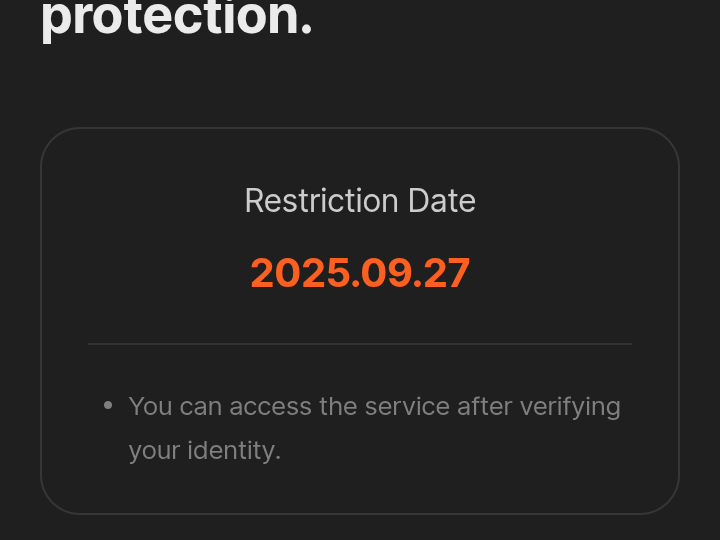
Task: Click the horizontal divider line in card
Action: [360, 344]
